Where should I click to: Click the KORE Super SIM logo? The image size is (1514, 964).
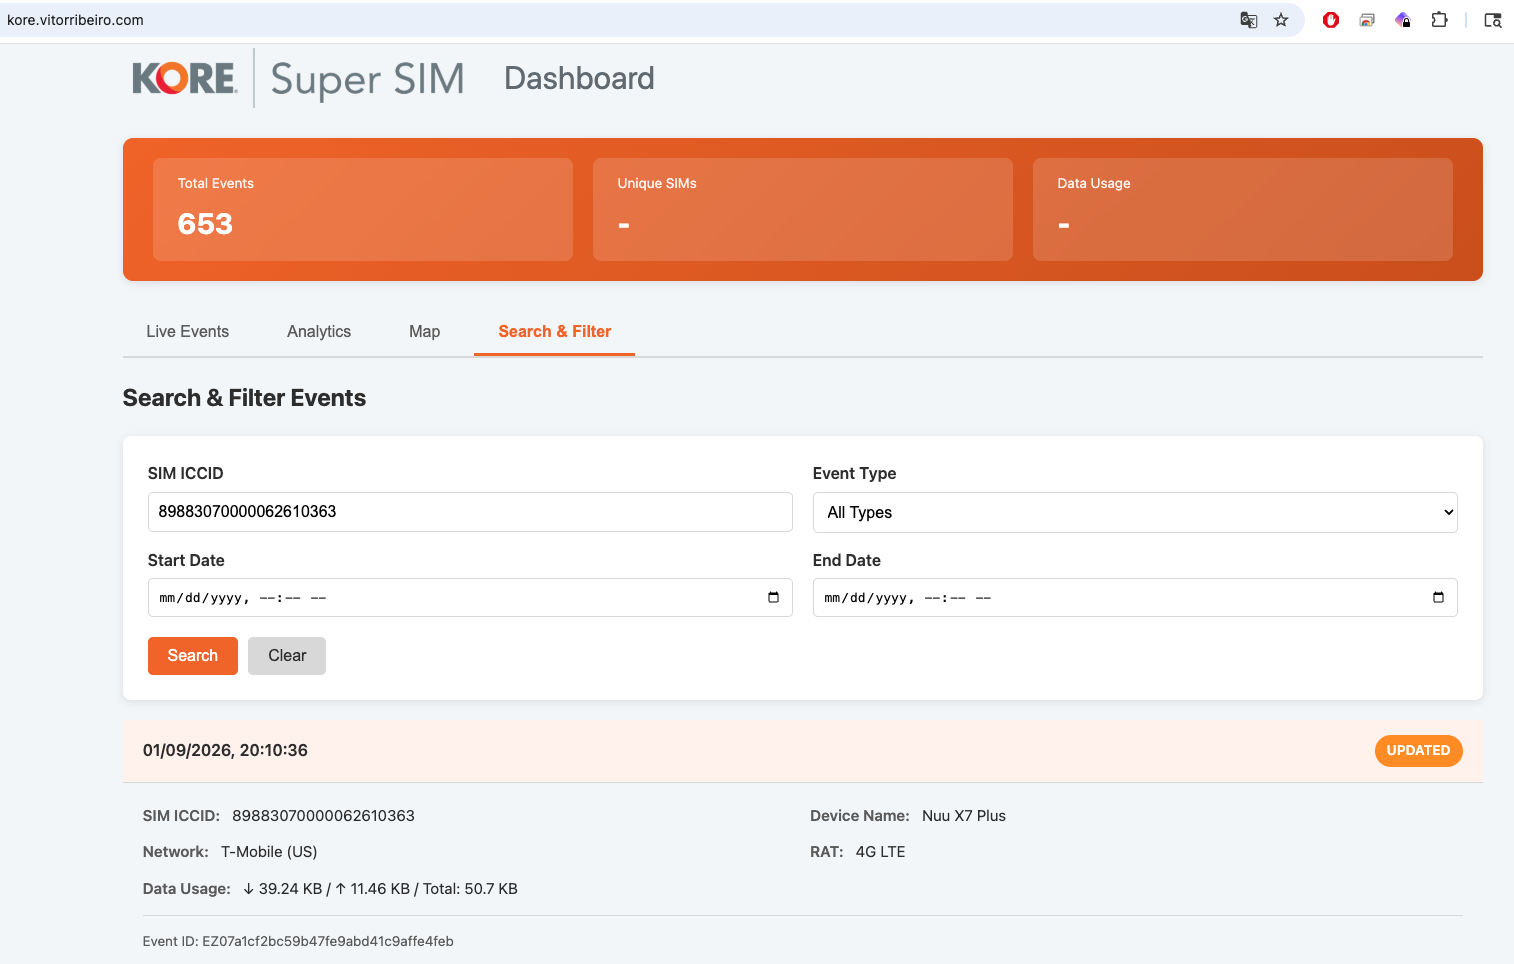click(297, 78)
